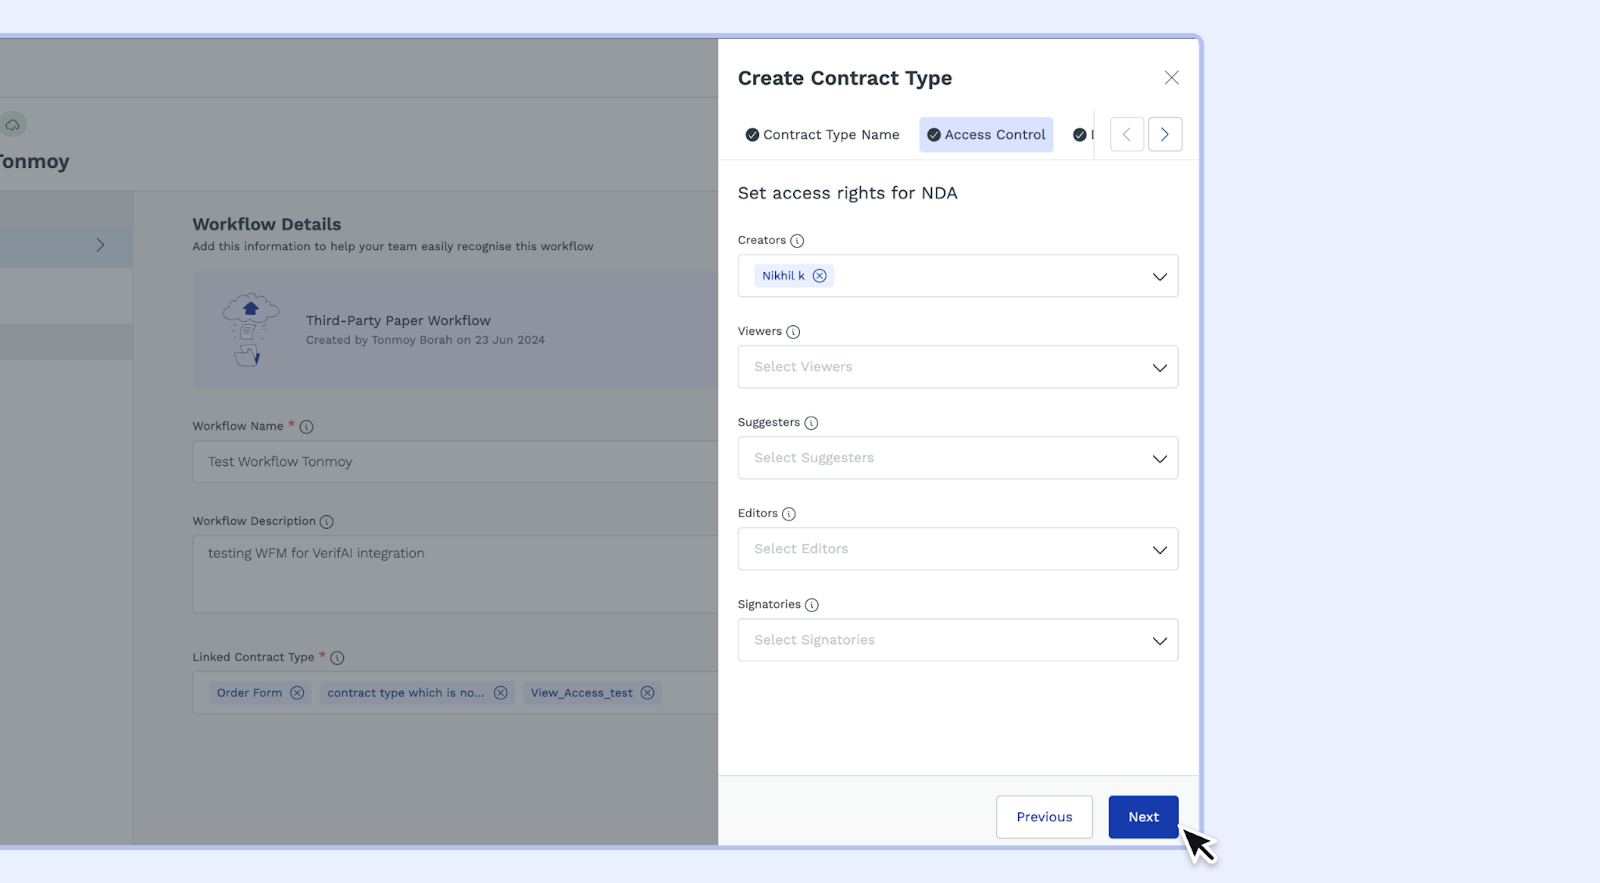Viewport: 1600px width, 883px height.
Task: Remove Nikhil k from Creators
Action: tap(820, 276)
